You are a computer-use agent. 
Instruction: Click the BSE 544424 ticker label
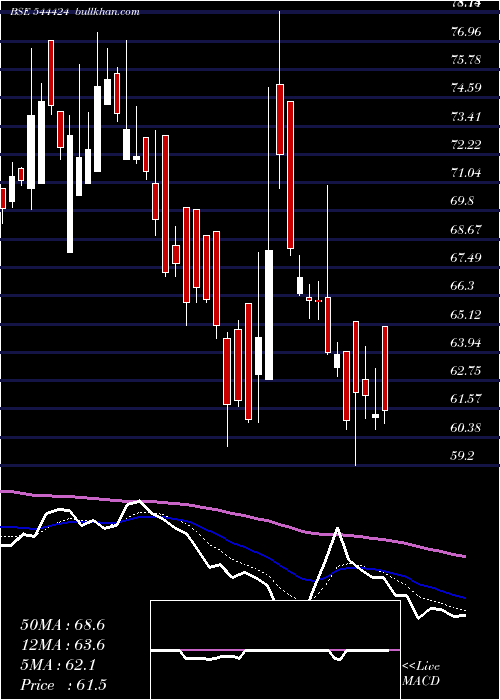click(x=40, y=12)
